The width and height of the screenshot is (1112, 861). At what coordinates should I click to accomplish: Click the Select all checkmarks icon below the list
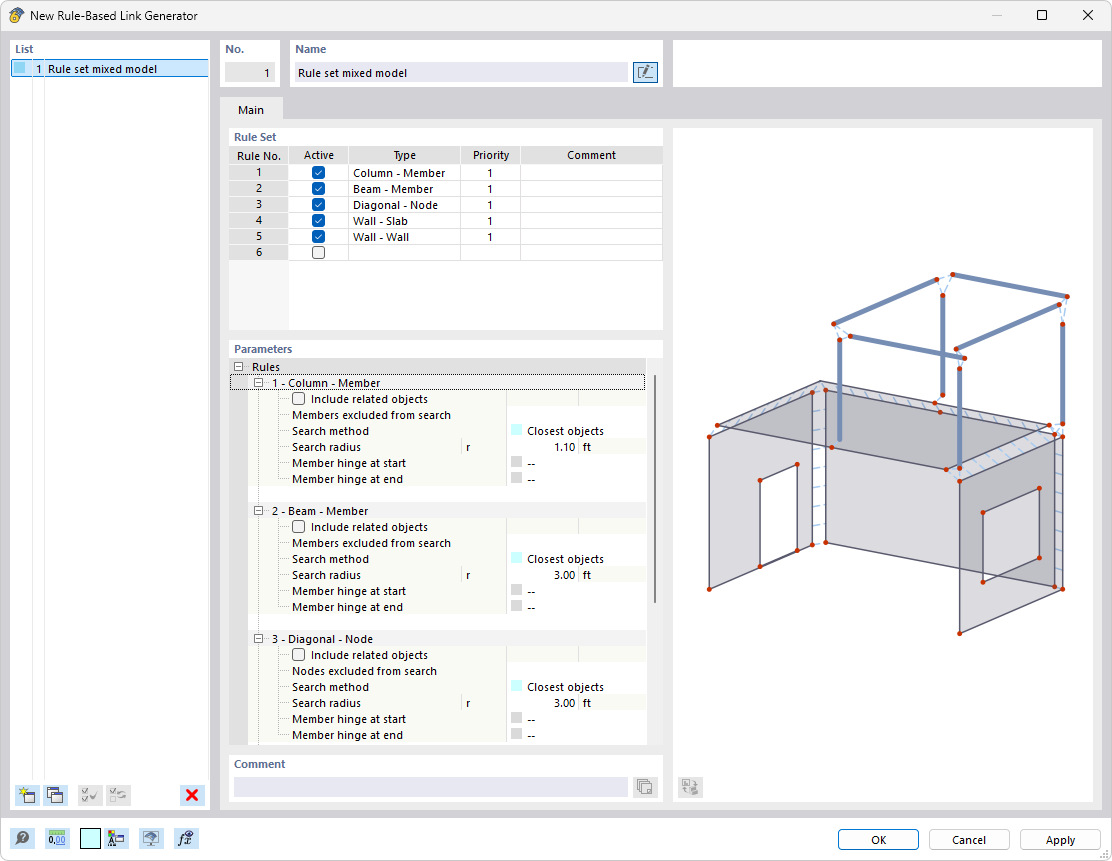click(90, 795)
